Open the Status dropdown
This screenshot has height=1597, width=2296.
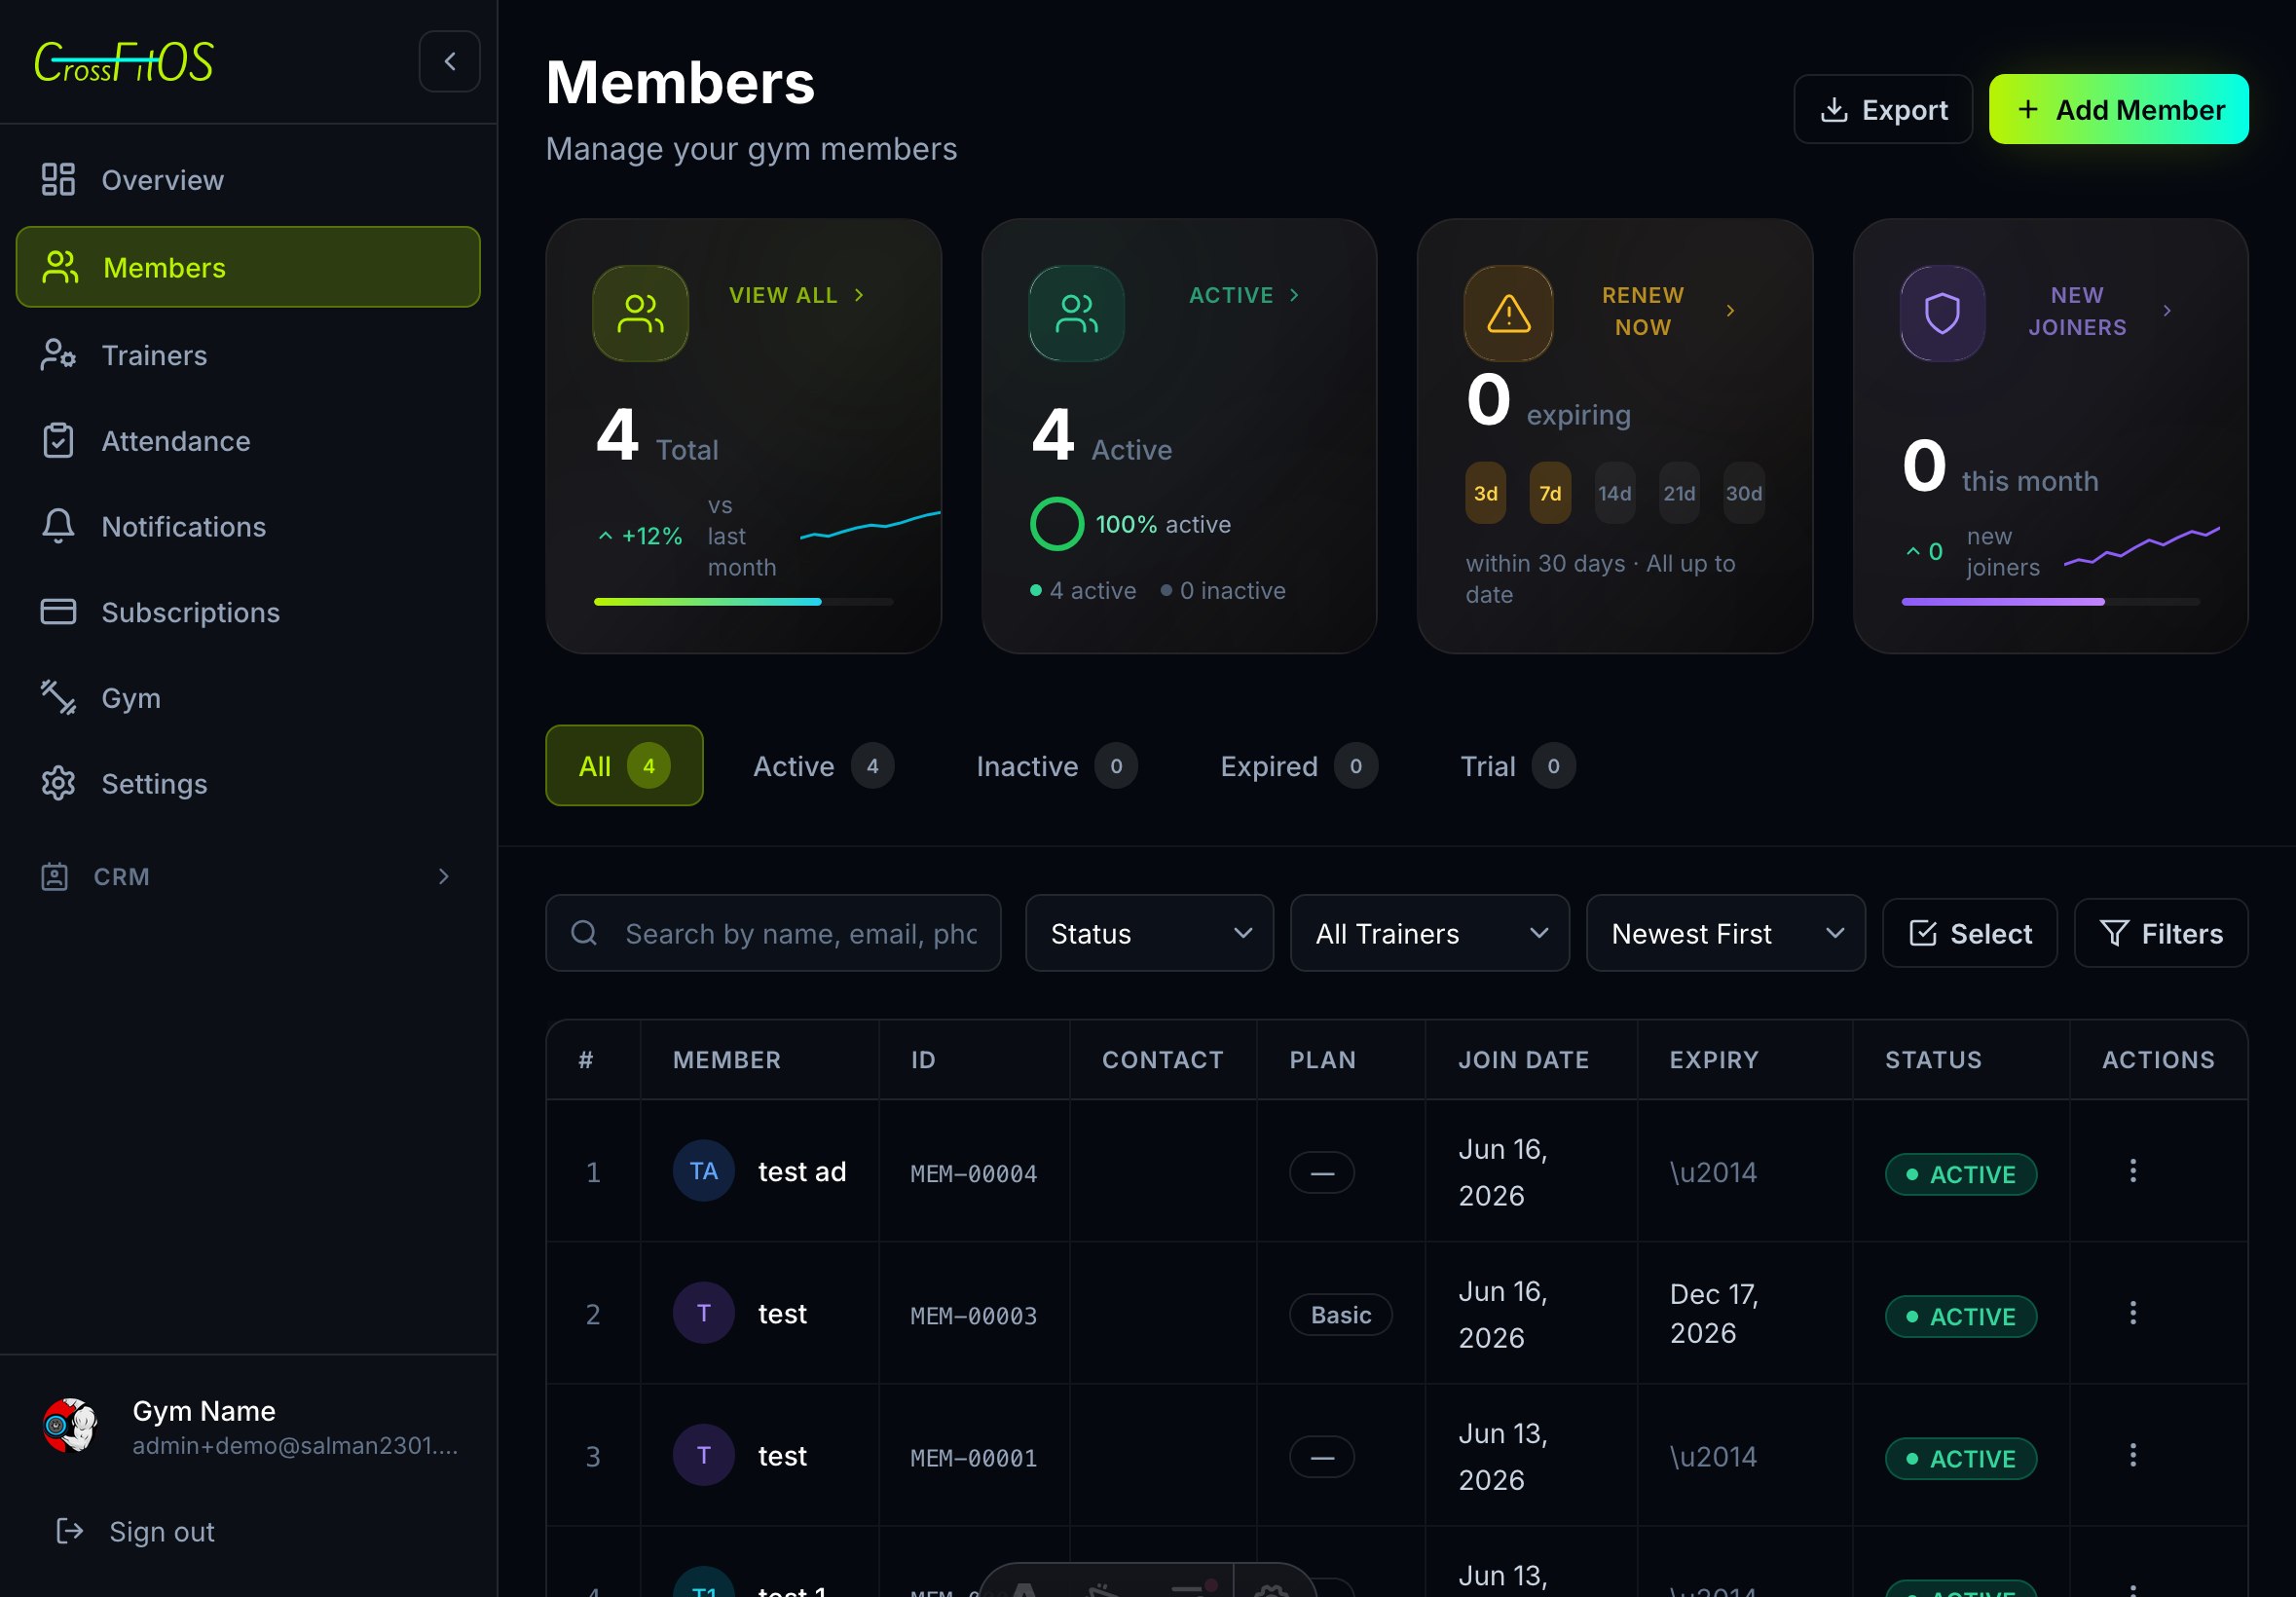point(1149,933)
